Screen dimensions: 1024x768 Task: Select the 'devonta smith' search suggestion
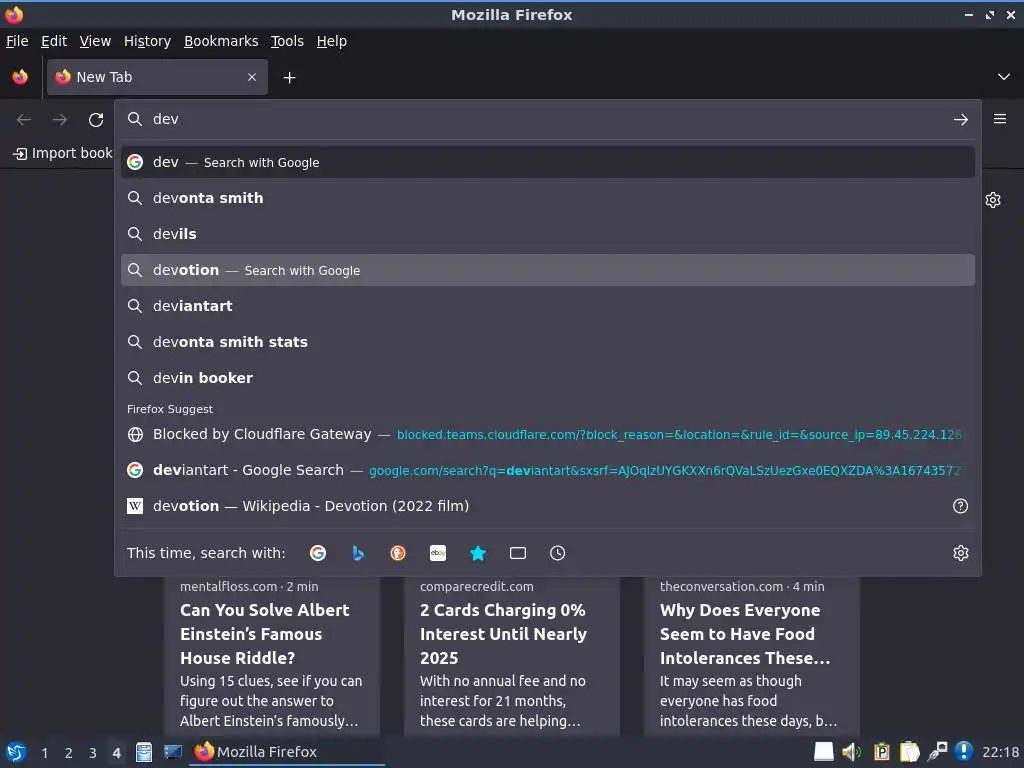click(x=547, y=198)
